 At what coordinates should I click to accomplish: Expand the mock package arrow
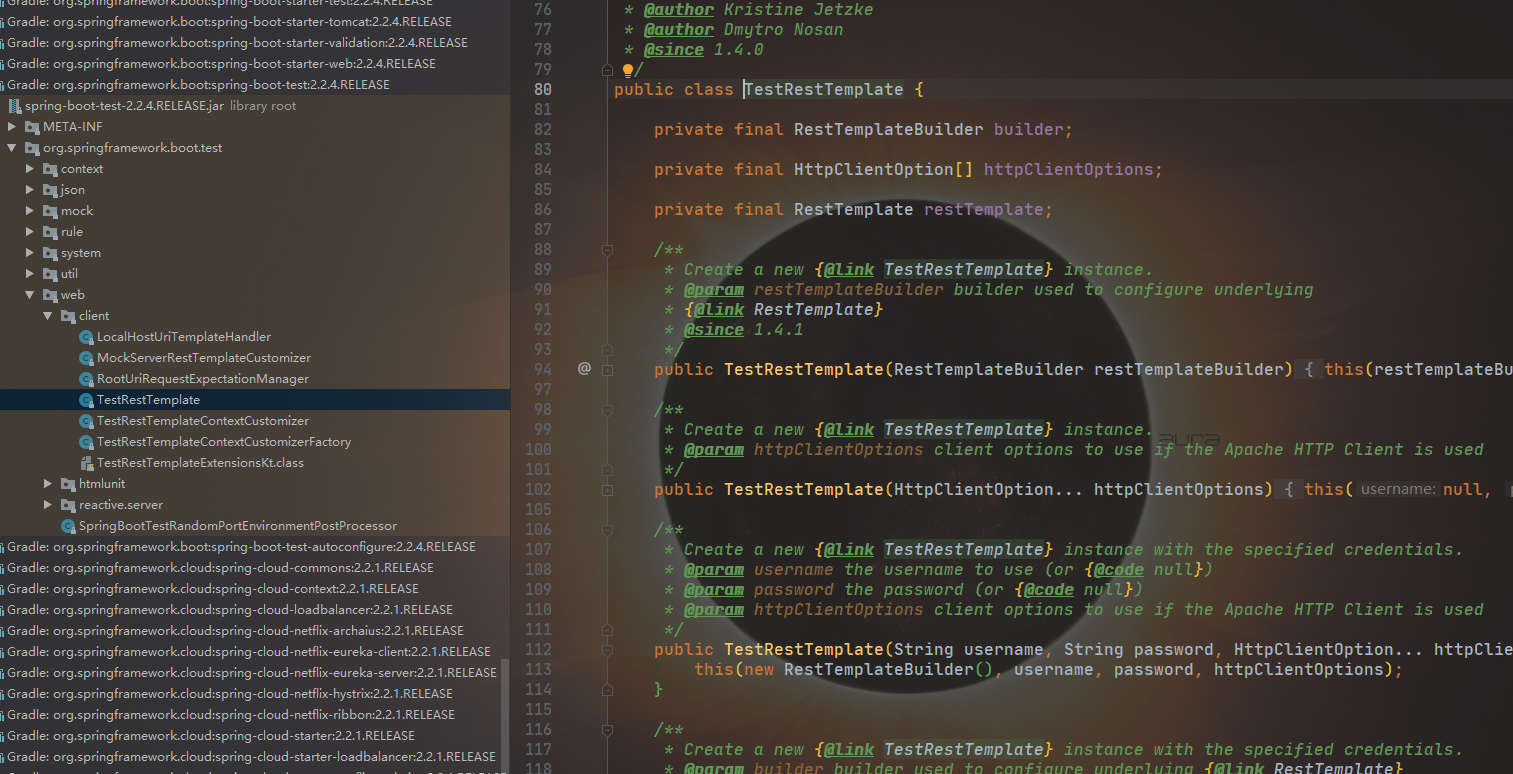tap(30, 211)
